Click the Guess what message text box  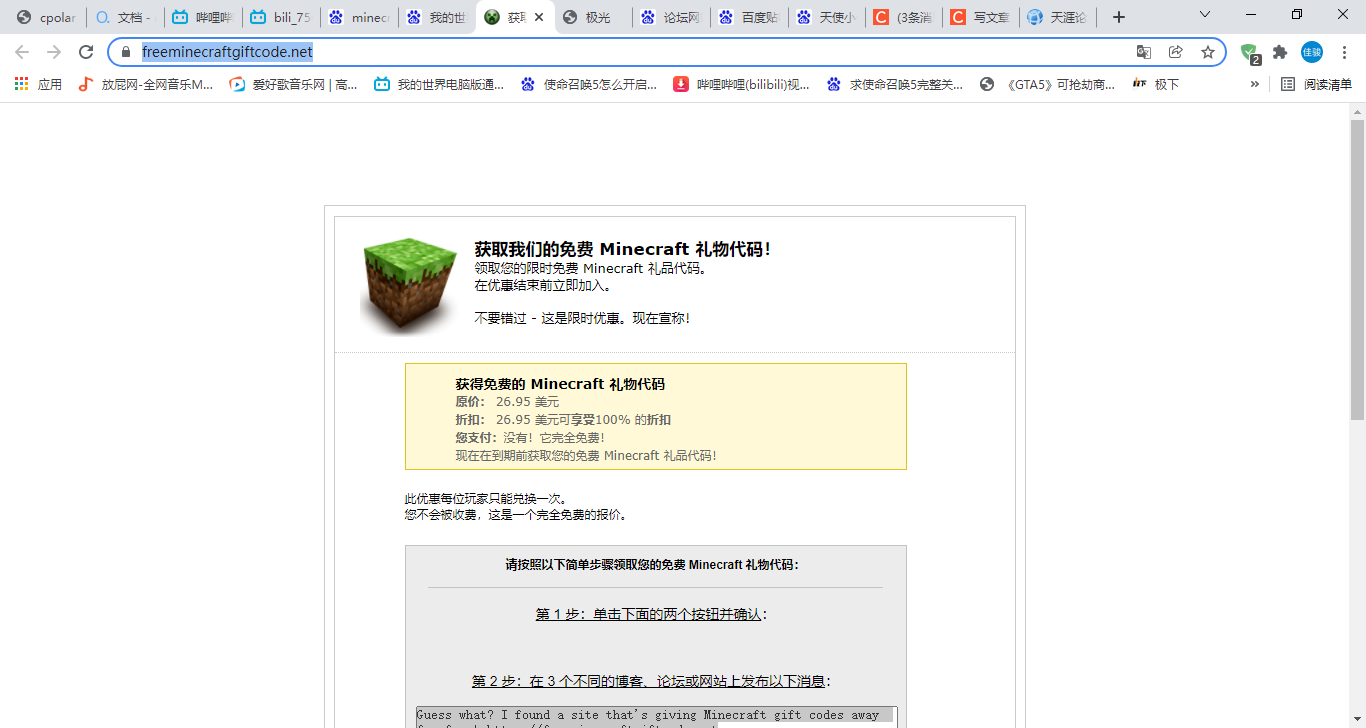pyautogui.click(x=656, y=717)
